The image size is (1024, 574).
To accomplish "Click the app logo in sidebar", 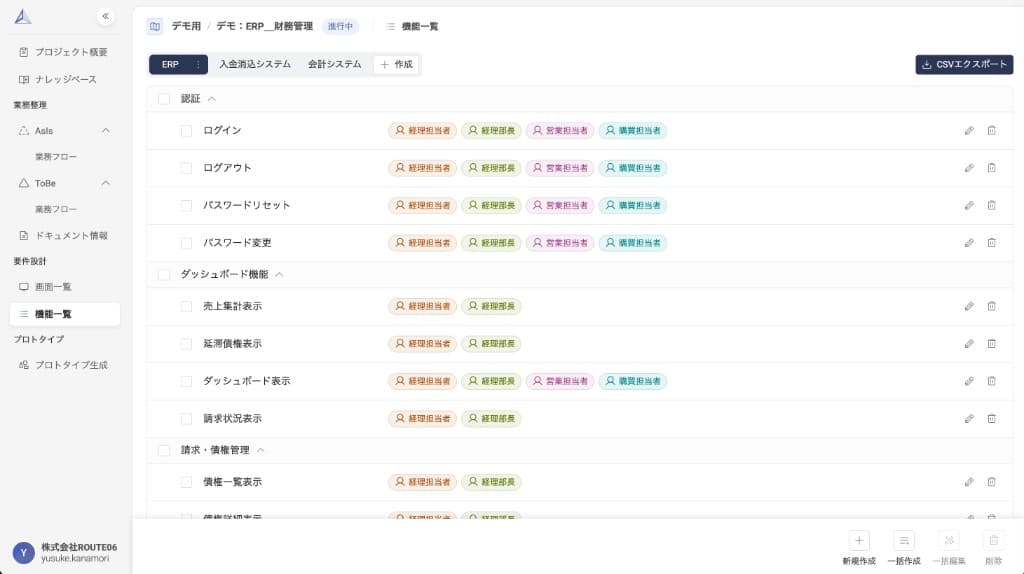I will (23, 16).
